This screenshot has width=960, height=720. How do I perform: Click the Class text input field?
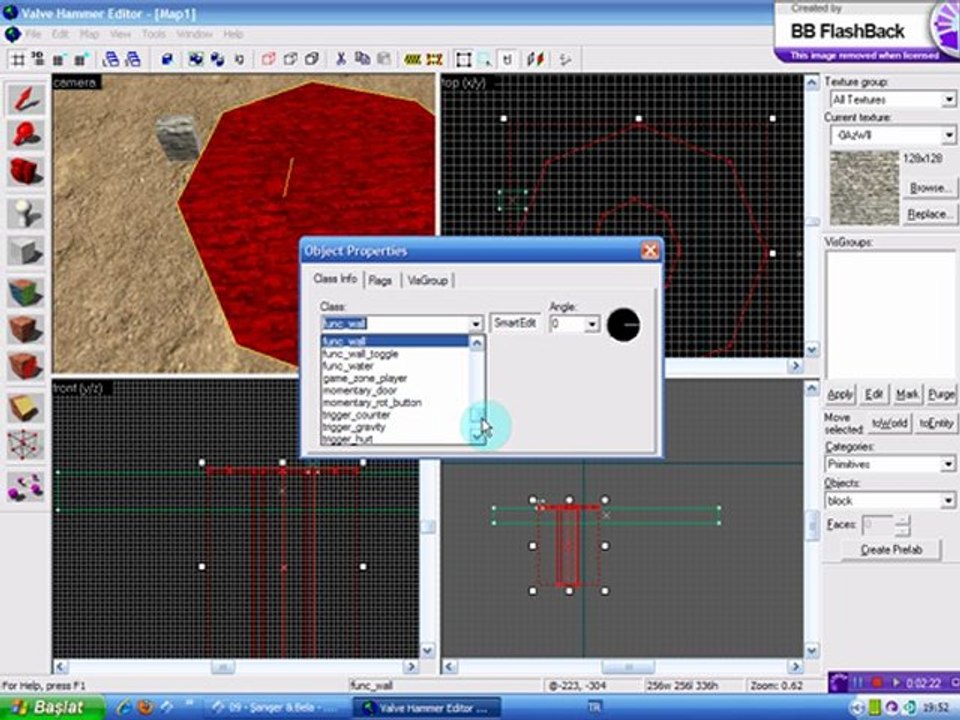tap(396, 323)
